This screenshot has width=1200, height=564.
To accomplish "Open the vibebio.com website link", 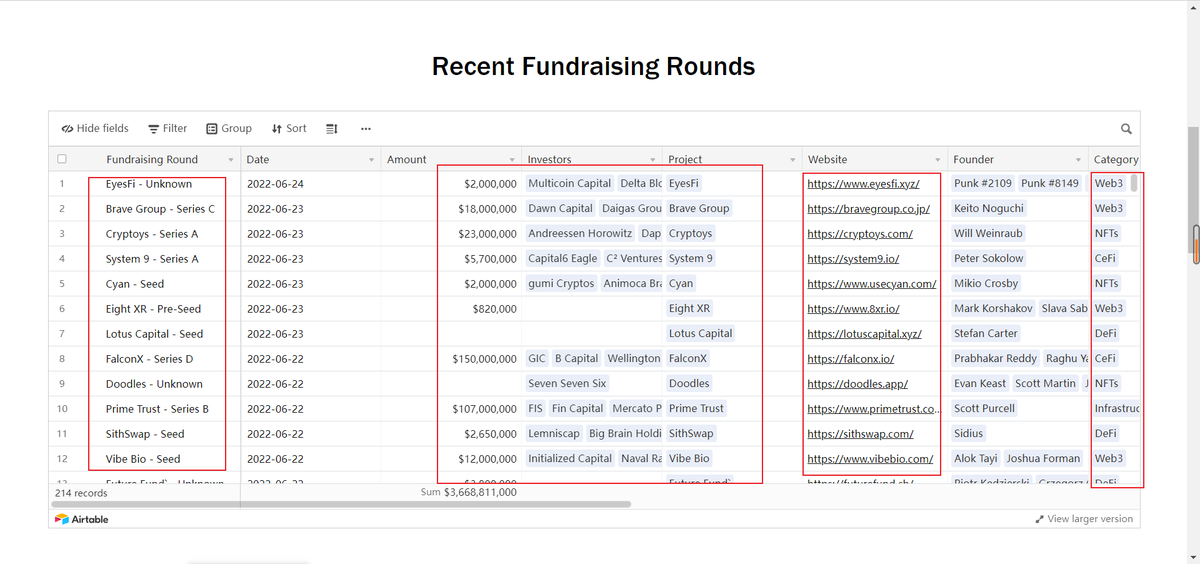I will (x=870, y=459).
